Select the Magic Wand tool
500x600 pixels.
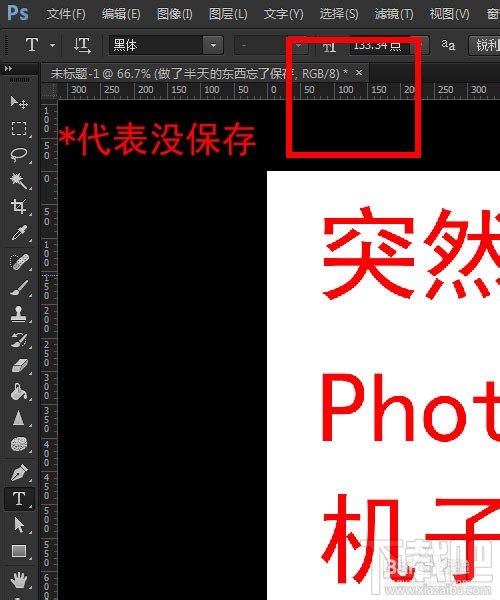click(19, 181)
